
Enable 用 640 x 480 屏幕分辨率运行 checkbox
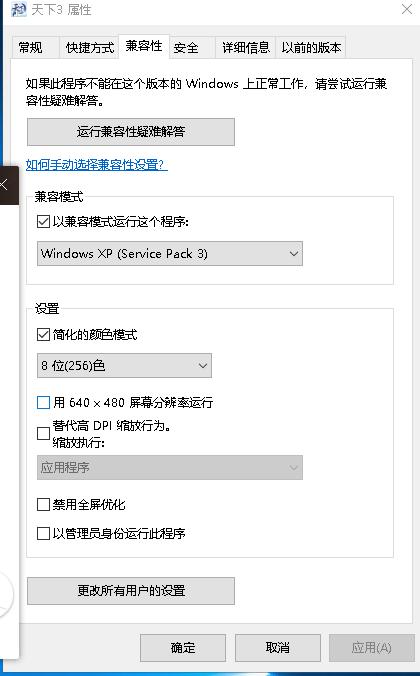43,402
